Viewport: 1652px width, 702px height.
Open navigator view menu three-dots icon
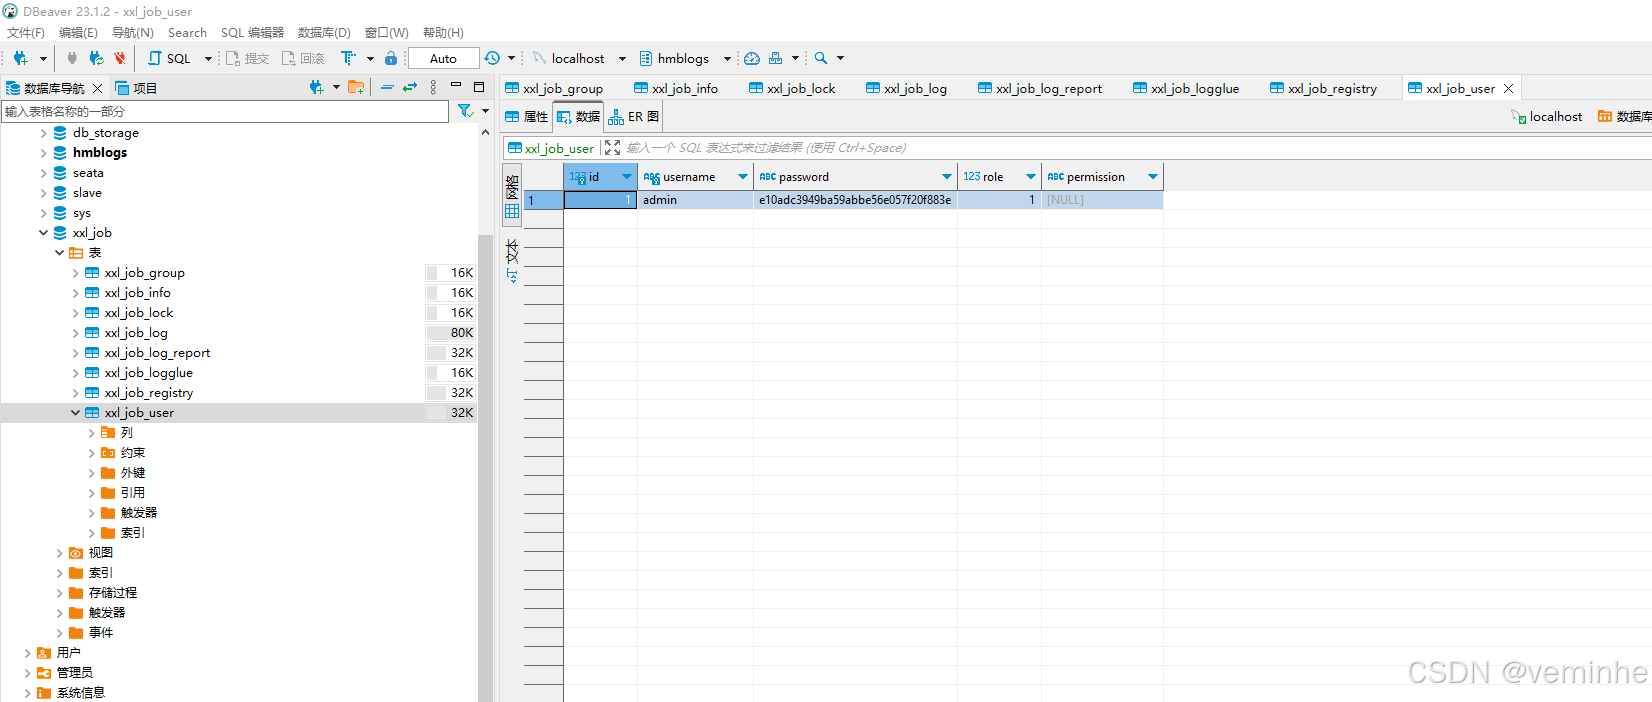pyautogui.click(x=433, y=87)
